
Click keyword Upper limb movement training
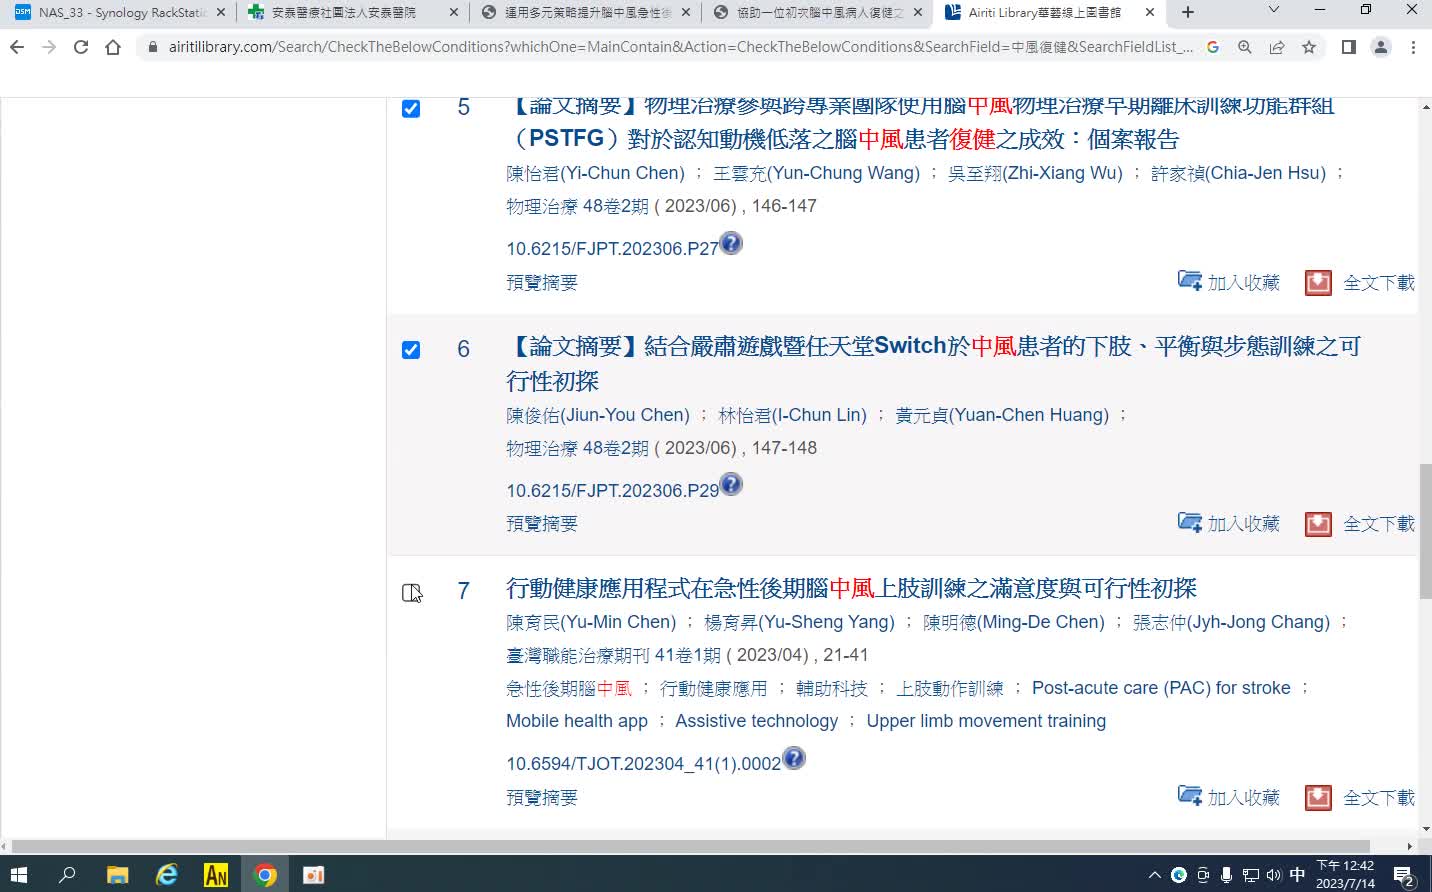[x=986, y=721]
